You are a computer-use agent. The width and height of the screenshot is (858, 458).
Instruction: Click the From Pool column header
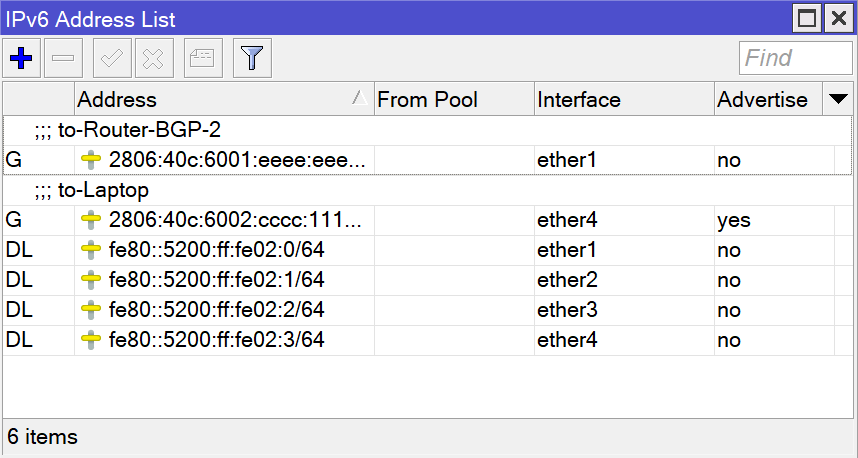pos(453,99)
